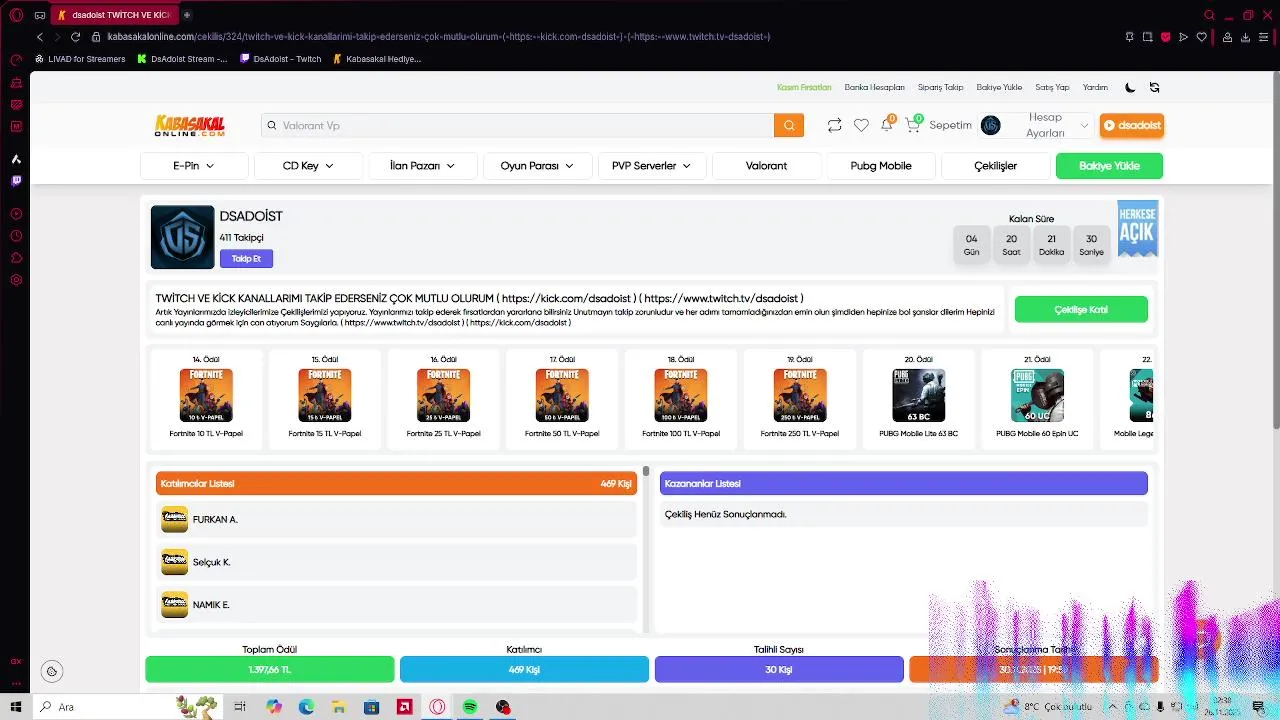
Task: Click the browser address bar URL
Action: 438,37
